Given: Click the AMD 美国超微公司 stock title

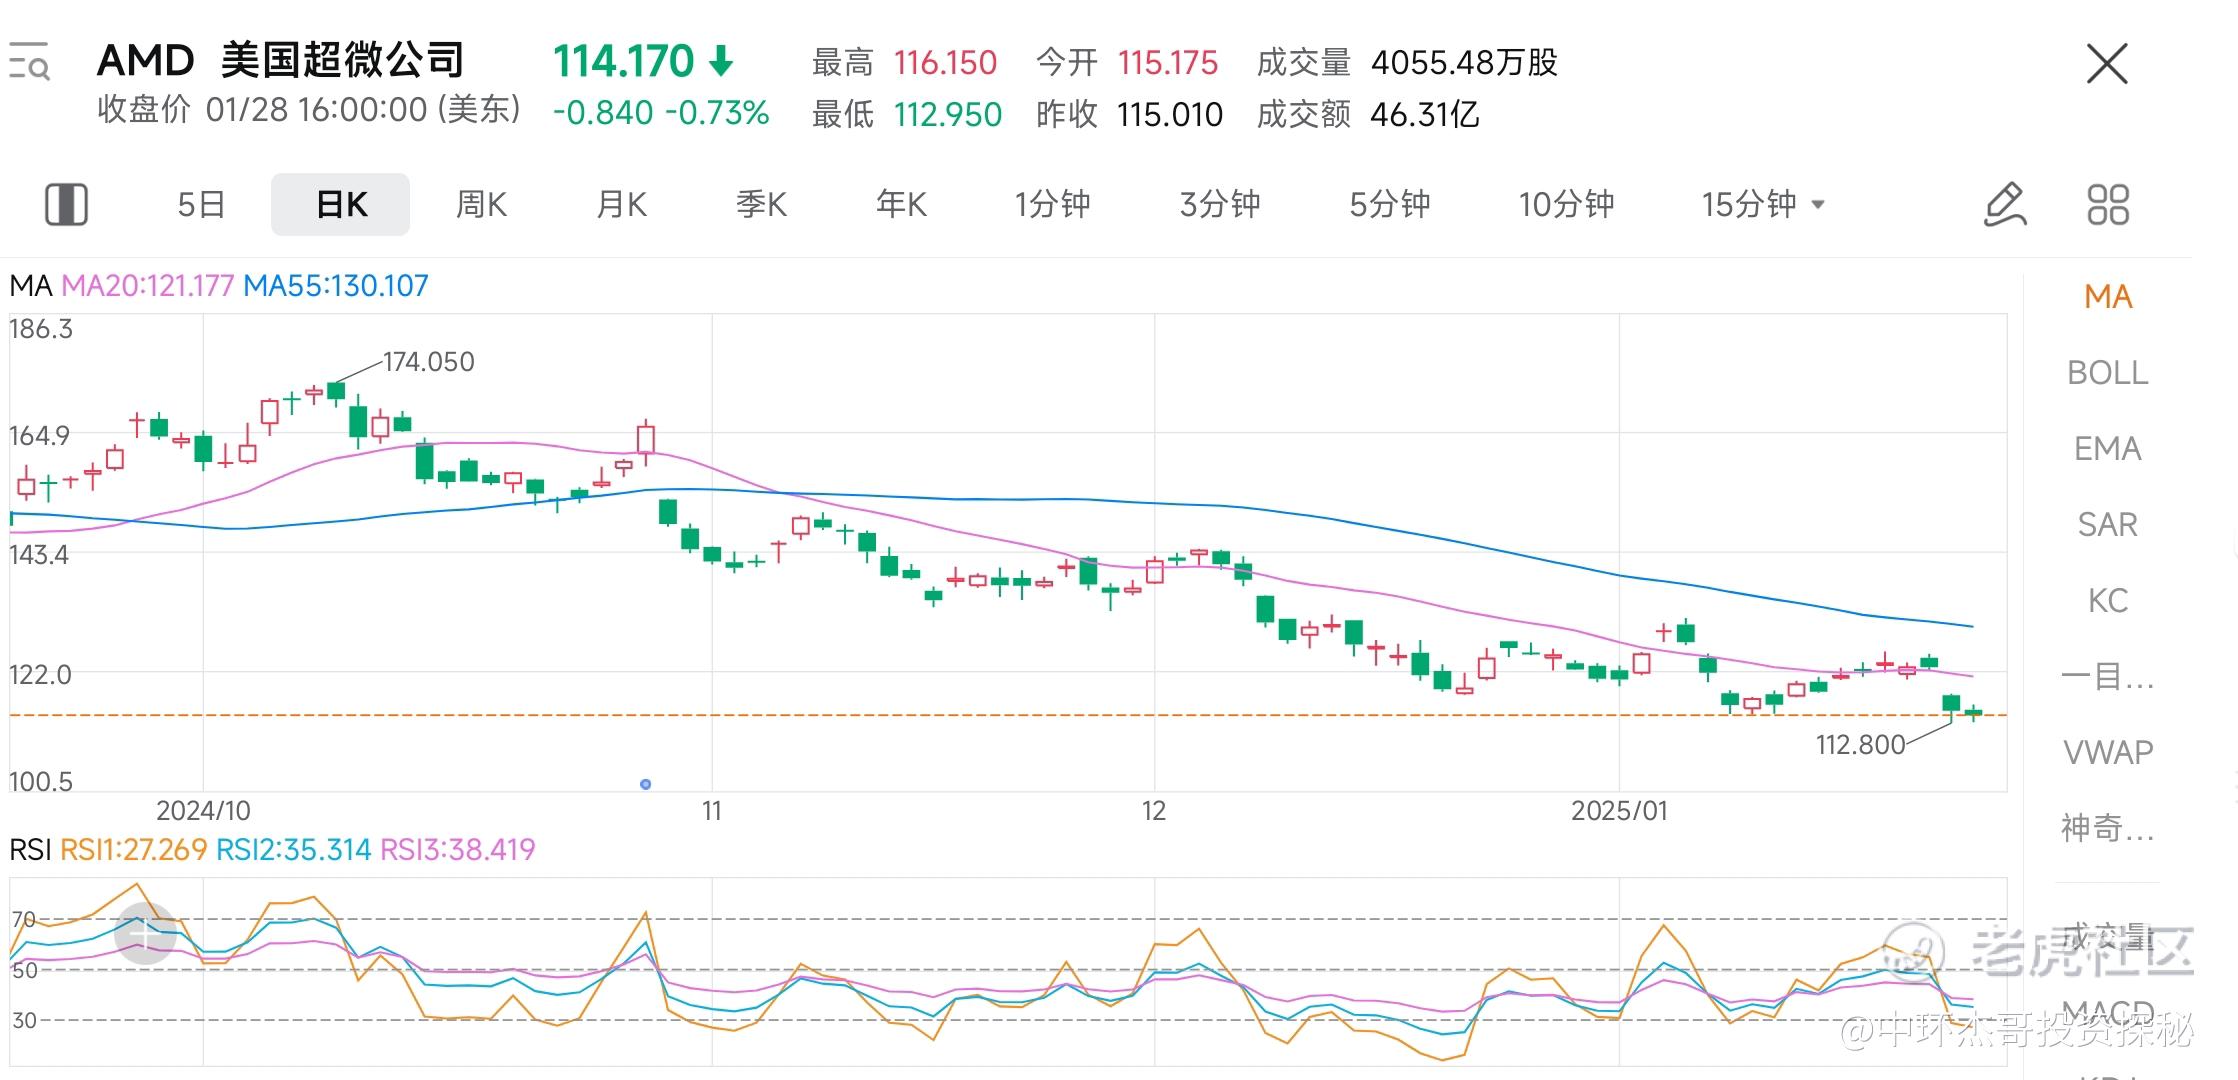Looking at the screenshot, I should (x=281, y=61).
